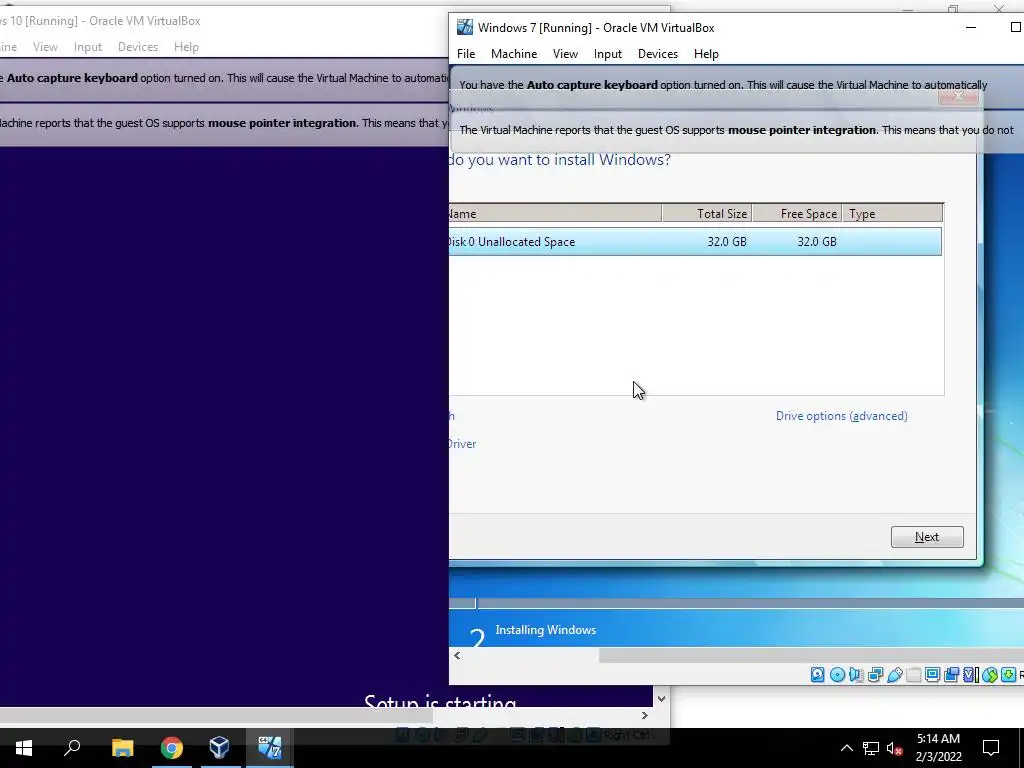Open the Windows Start menu
Viewport: 1024px width, 768px height.
[24, 747]
